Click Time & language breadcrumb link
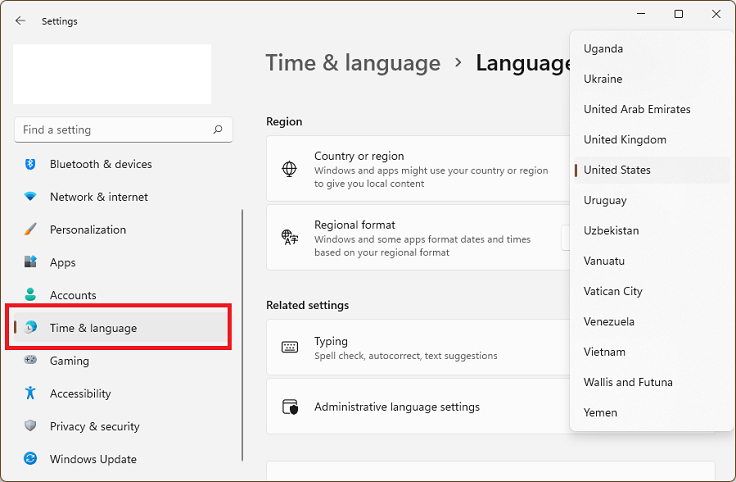Screen dimensions: 736x482 click(x=353, y=63)
